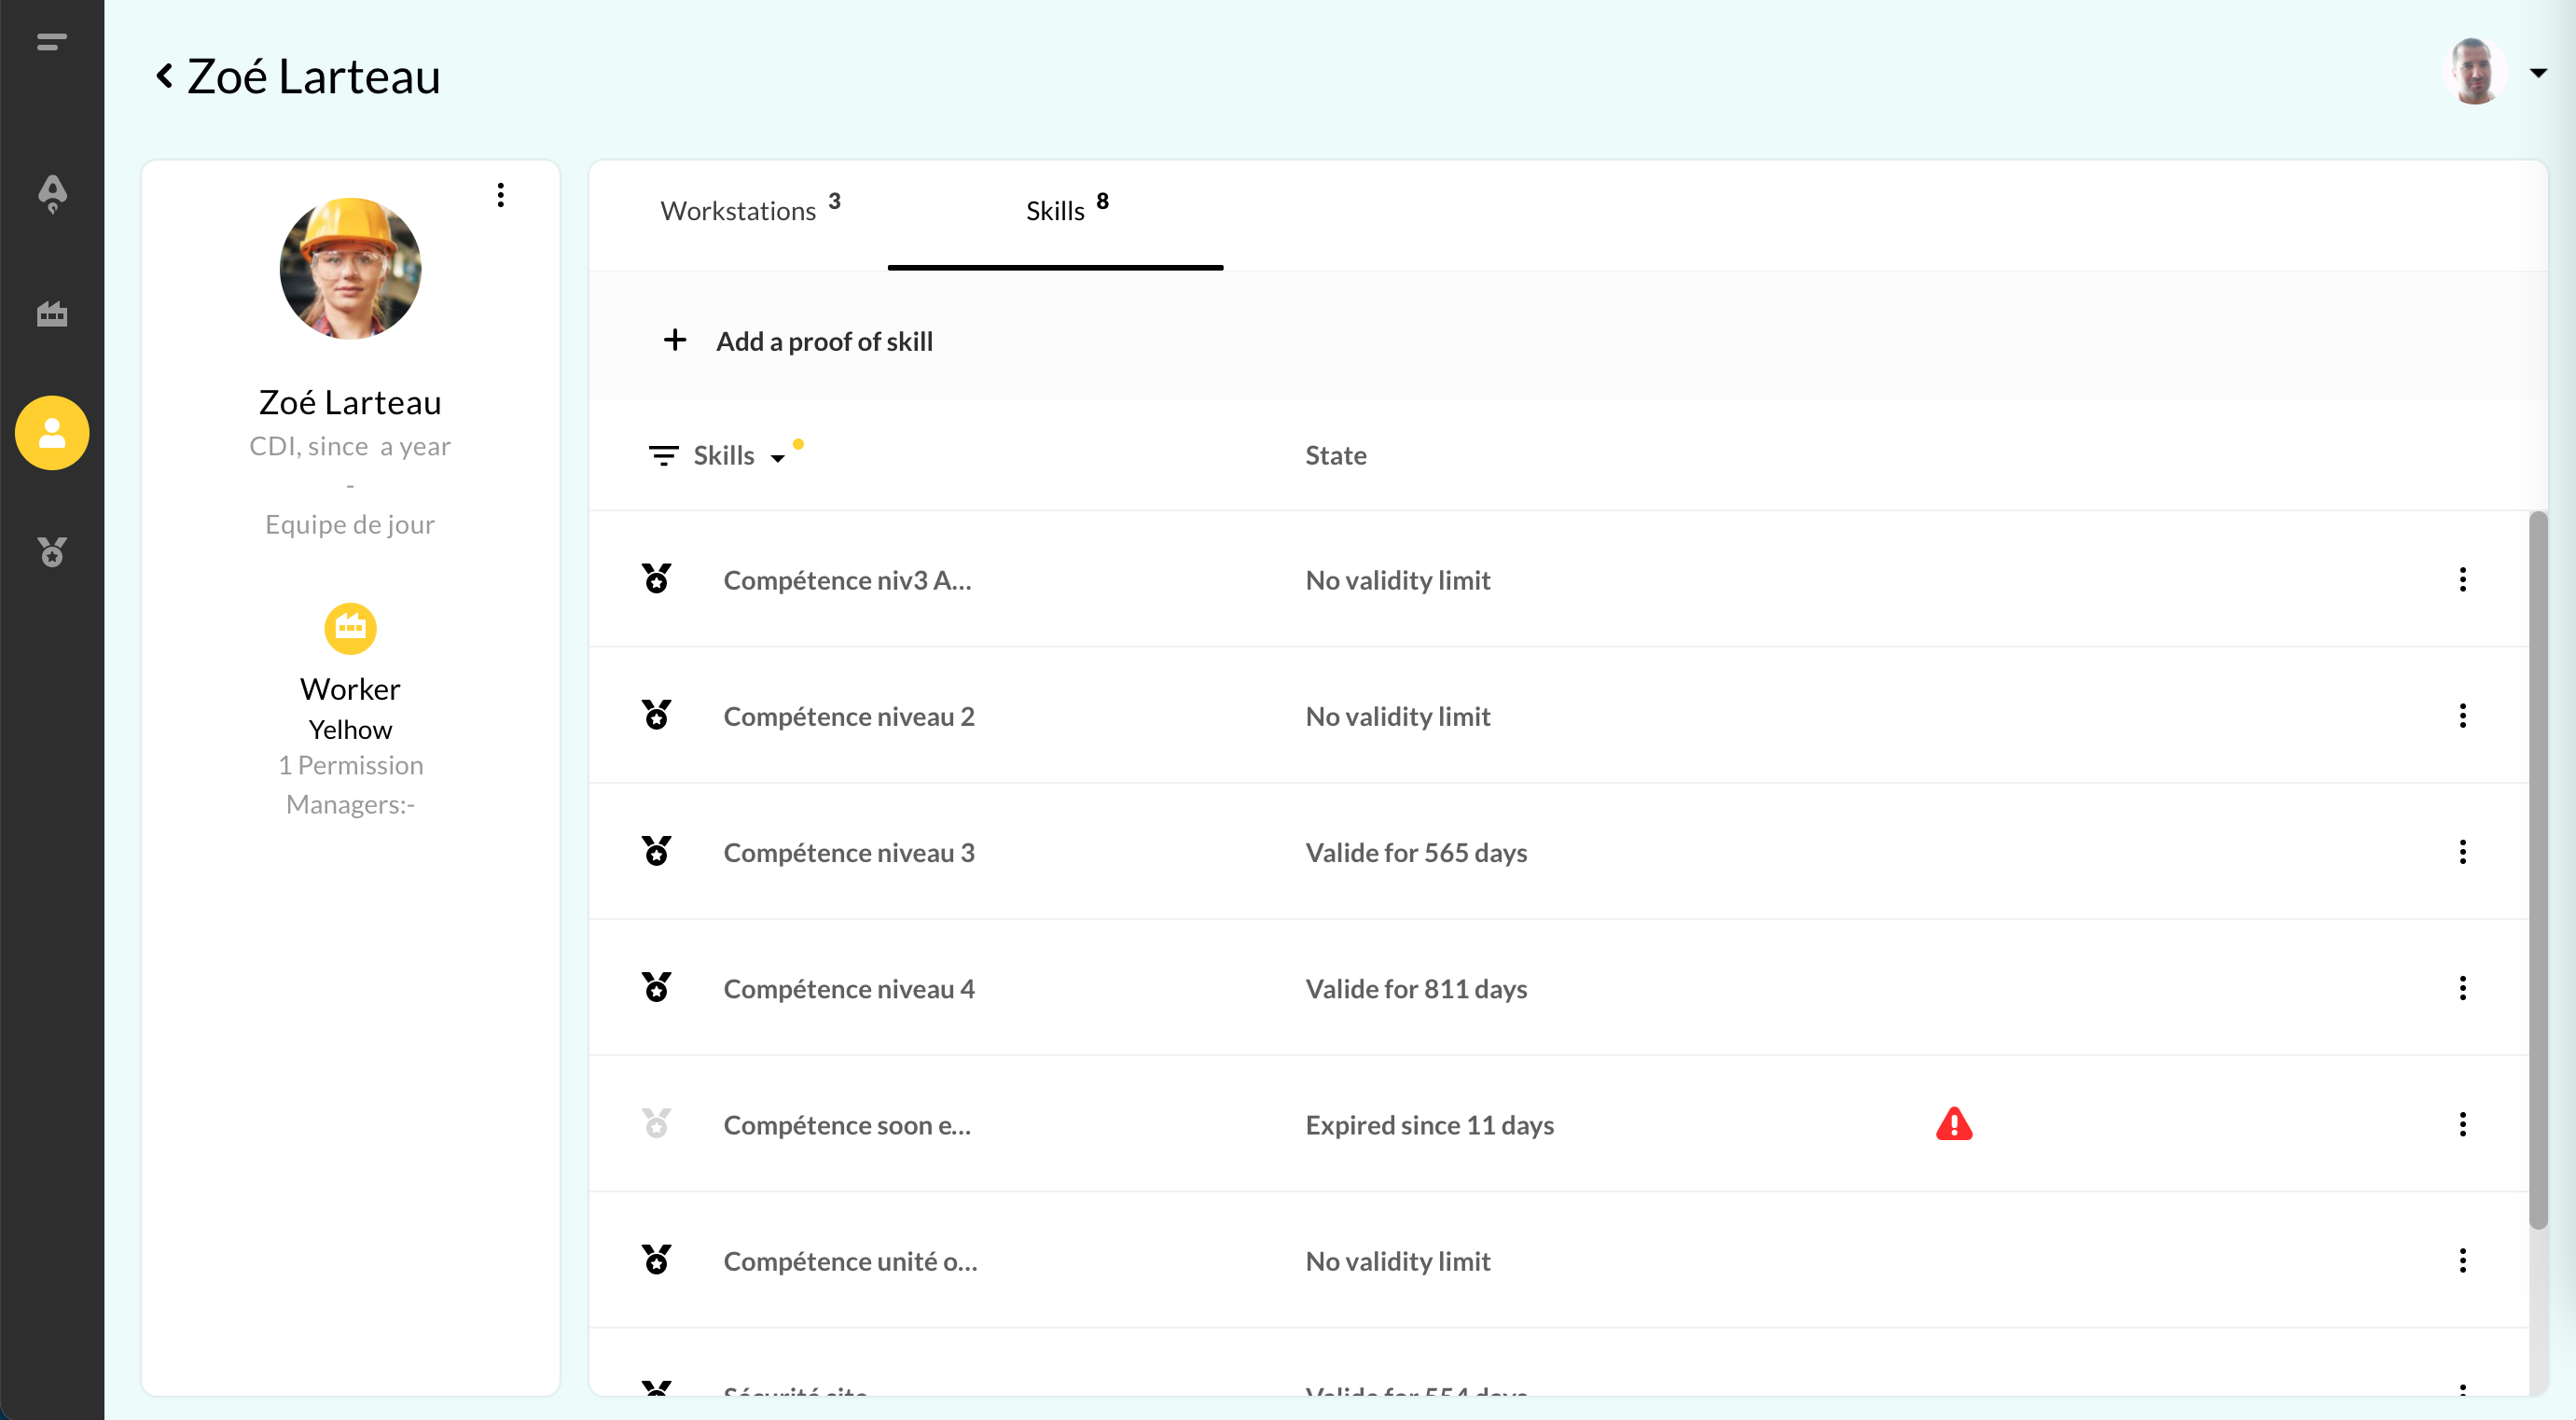Viewport: 2576px width, 1420px height.
Task: Open the expired Compétence soon e... skill row
Action: click(848, 1124)
